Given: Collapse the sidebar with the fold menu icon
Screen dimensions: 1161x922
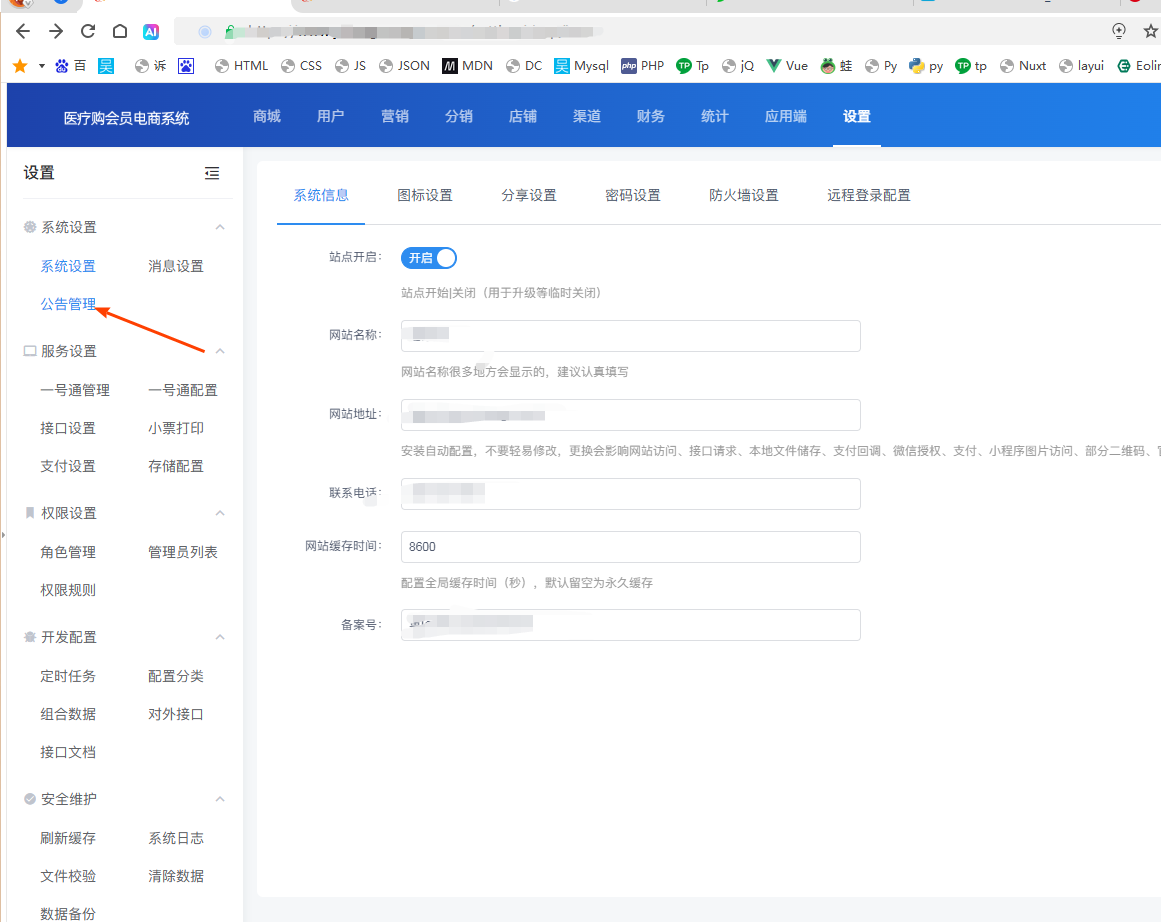Looking at the screenshot, I should pos(212,173).
